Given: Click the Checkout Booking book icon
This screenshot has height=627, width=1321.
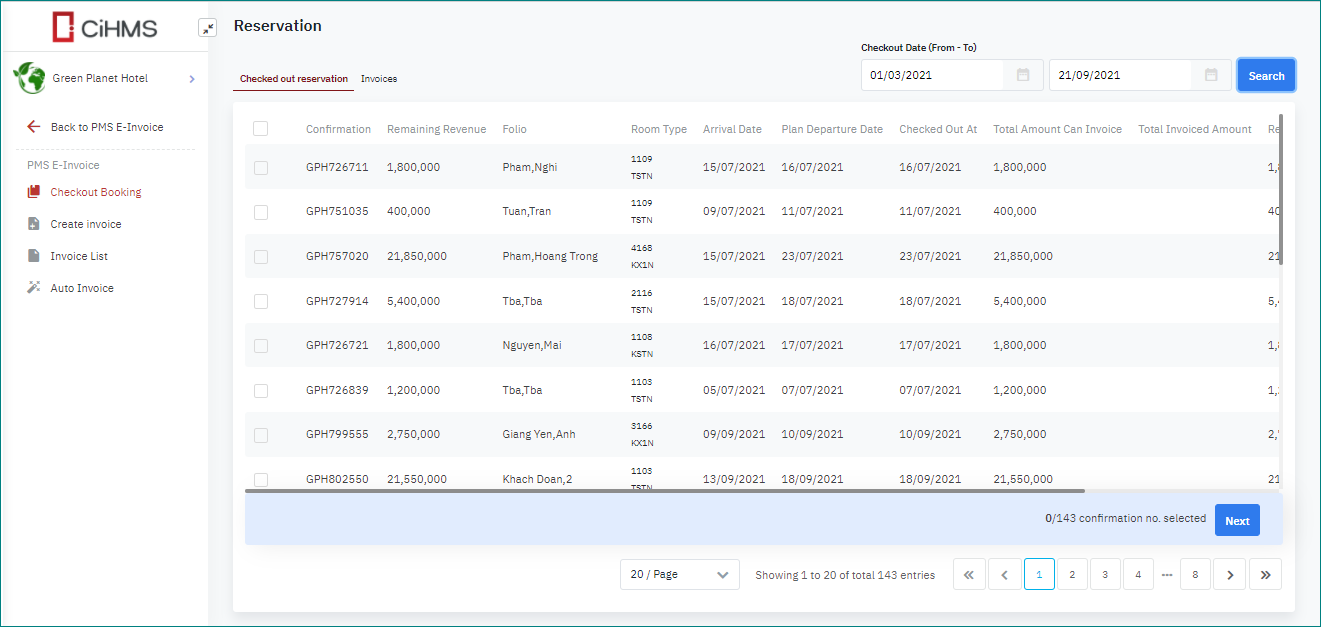Looking at the screenshot, I should coord(34,192).
